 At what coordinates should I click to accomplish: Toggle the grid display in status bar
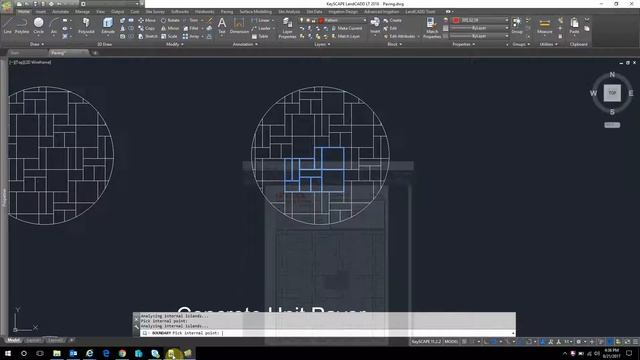tap(464, 342)
